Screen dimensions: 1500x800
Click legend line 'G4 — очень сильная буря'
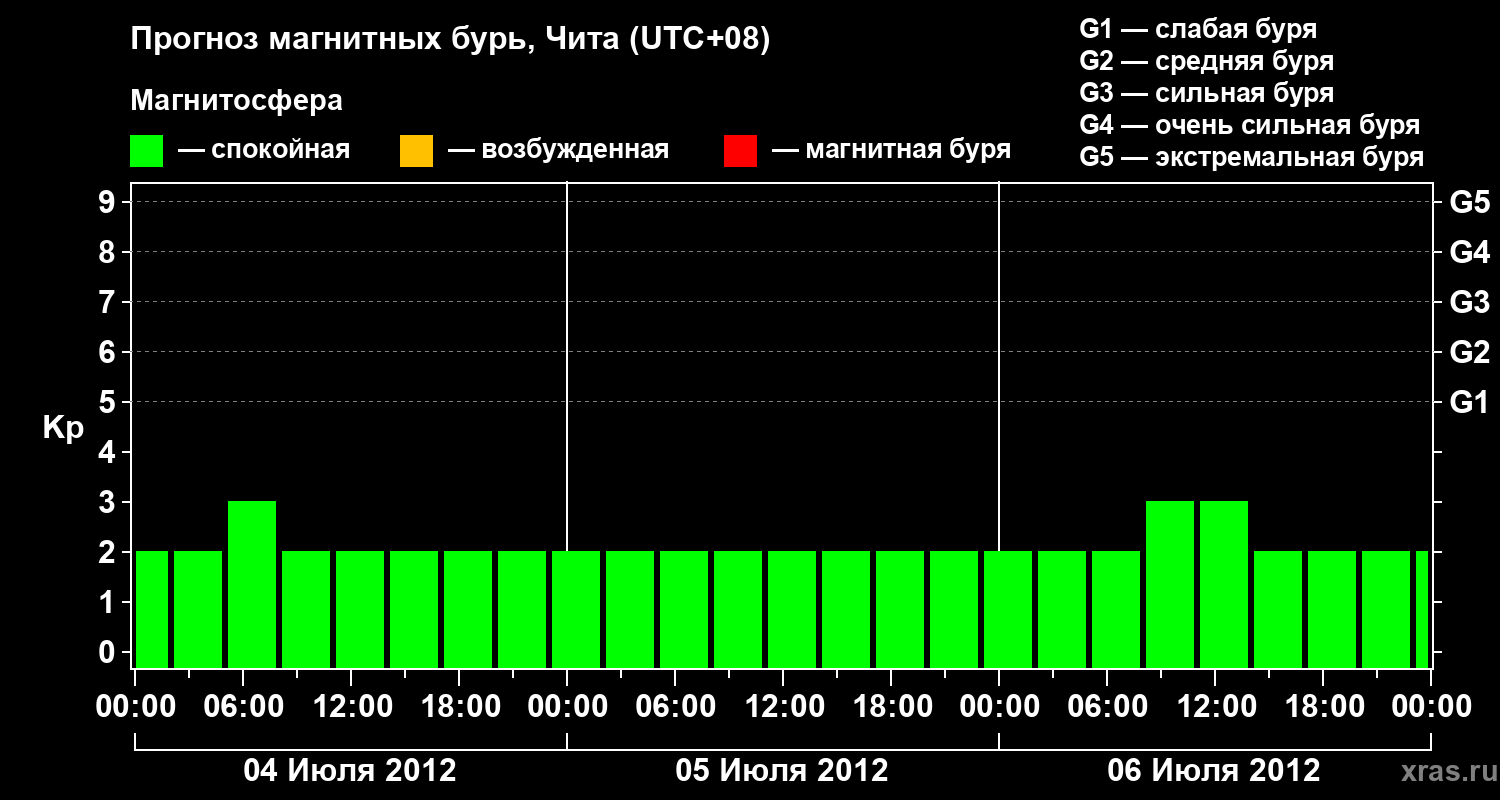(1249, 125)
